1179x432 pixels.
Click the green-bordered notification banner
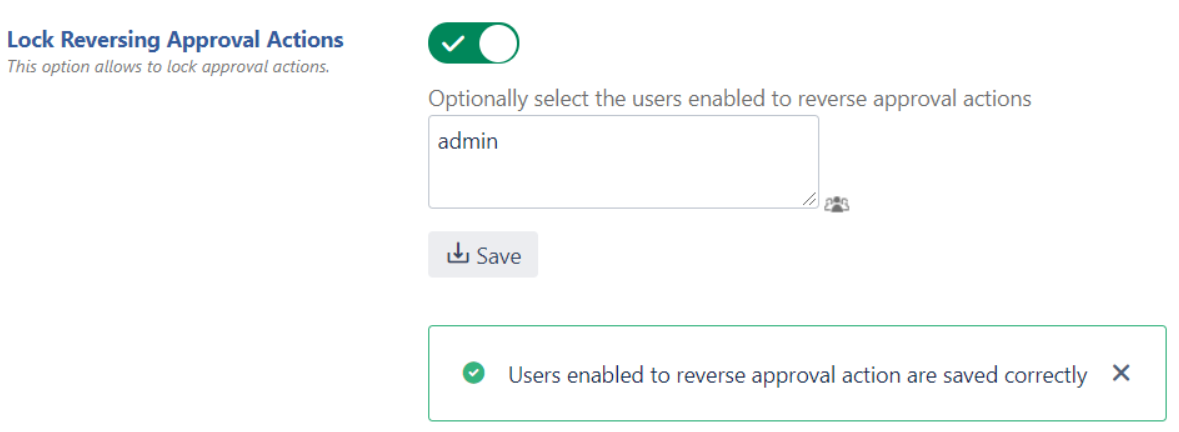(797, 373)
